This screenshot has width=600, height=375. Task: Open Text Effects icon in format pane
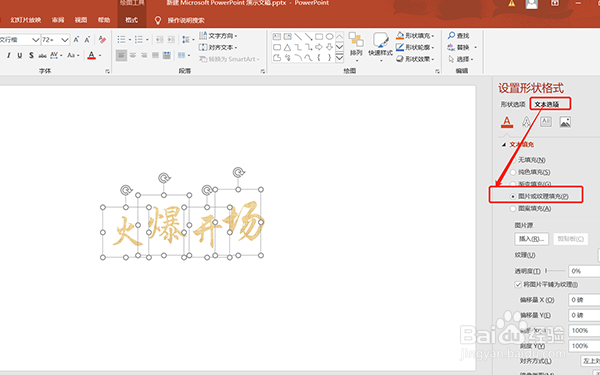click(527, 122)
